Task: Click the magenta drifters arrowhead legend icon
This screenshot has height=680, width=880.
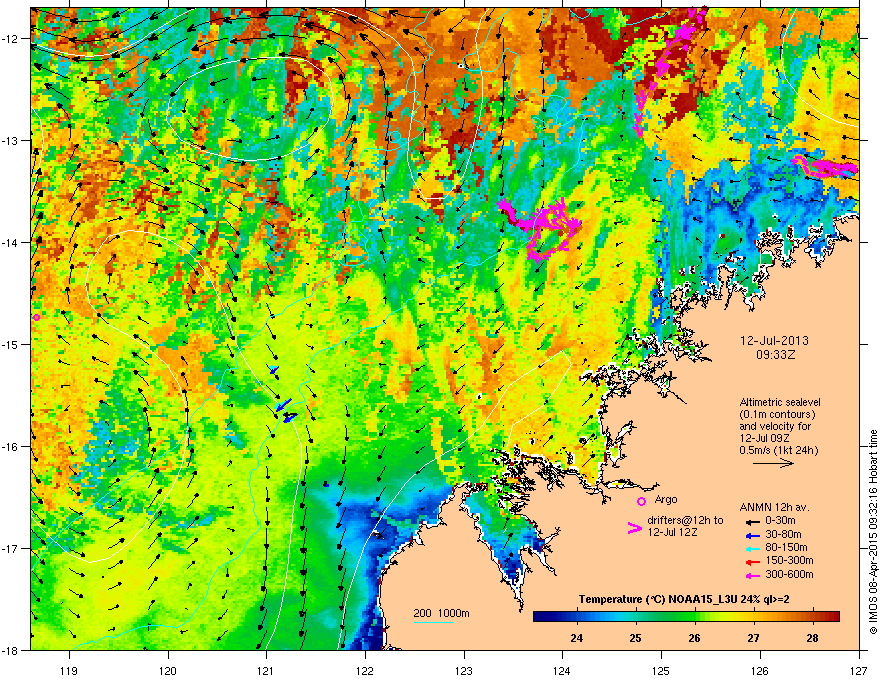Action: point(633,529)
